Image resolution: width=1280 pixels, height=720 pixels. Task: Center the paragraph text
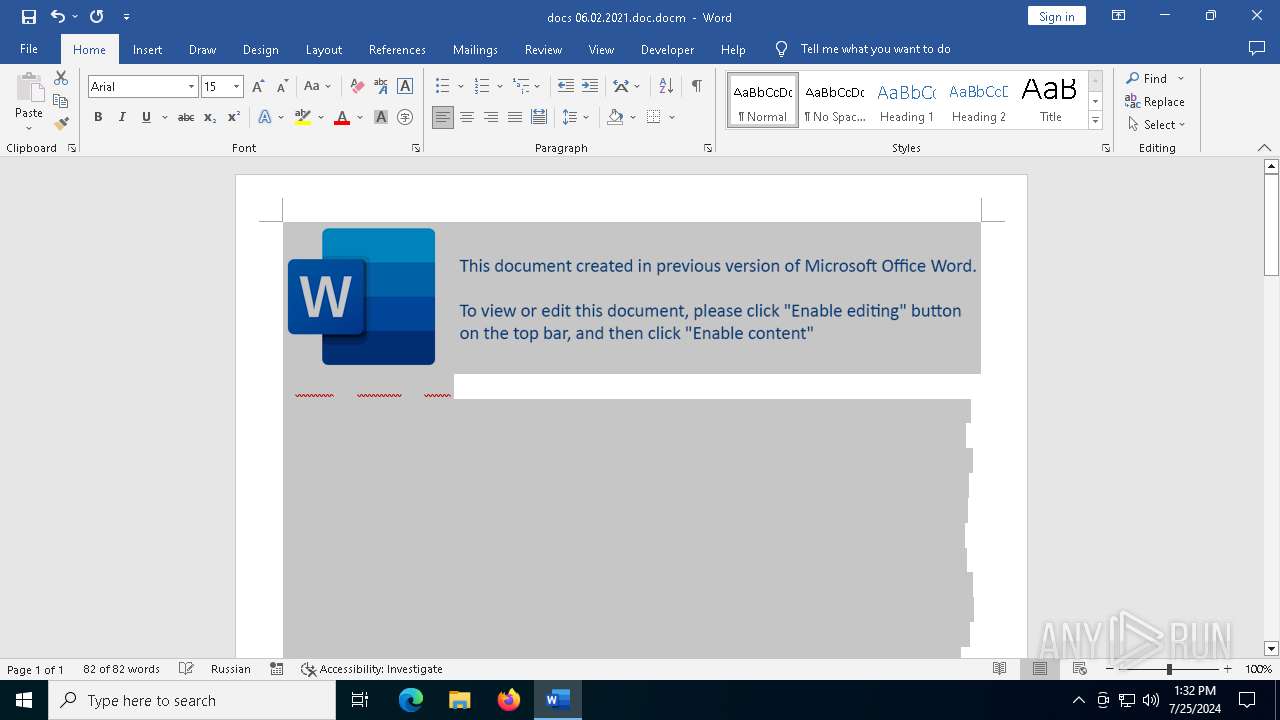pos(467,118)
